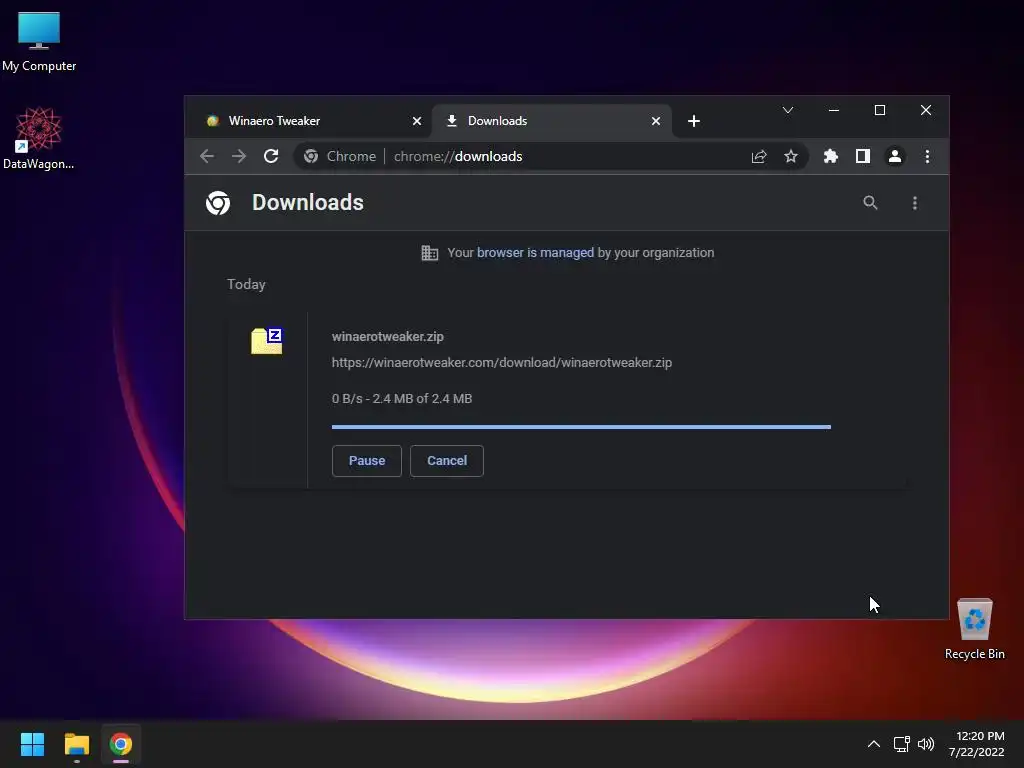Switch to the Winaero Tweaker tab
Image resolution: width=1024 pixels, height=768 pixels.
pos(313,121)
